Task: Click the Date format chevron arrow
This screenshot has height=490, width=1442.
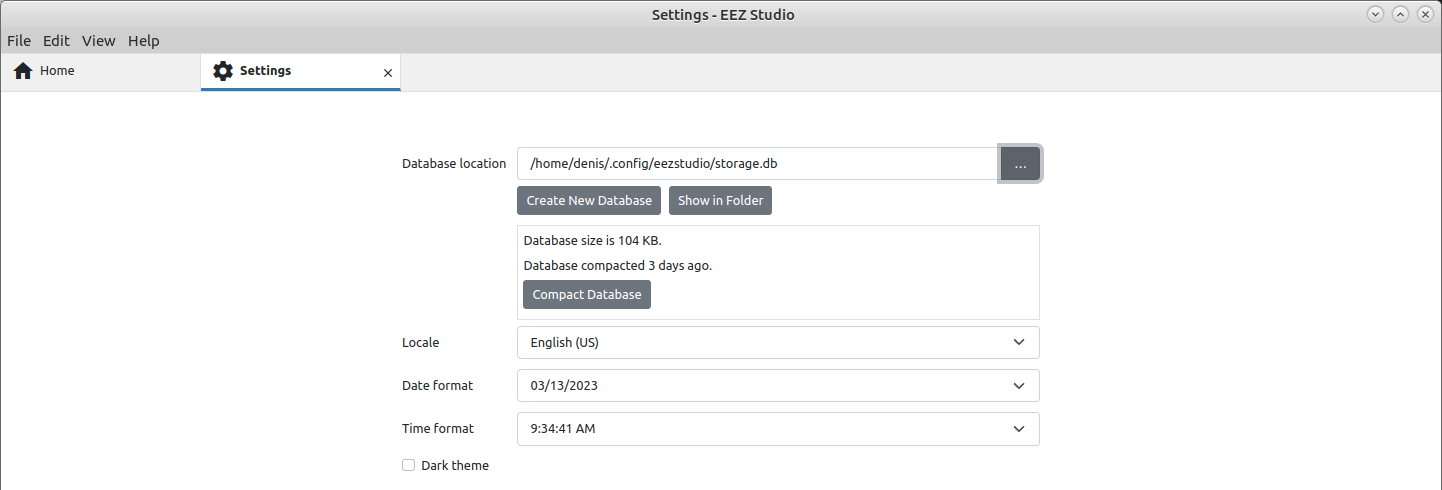Action: coord(1019,385)
